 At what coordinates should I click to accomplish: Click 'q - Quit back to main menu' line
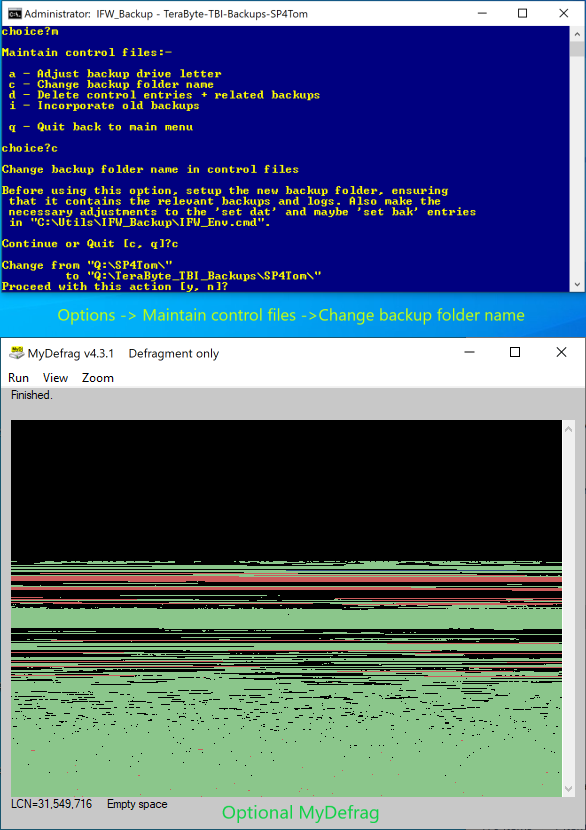tap(101, 127)
